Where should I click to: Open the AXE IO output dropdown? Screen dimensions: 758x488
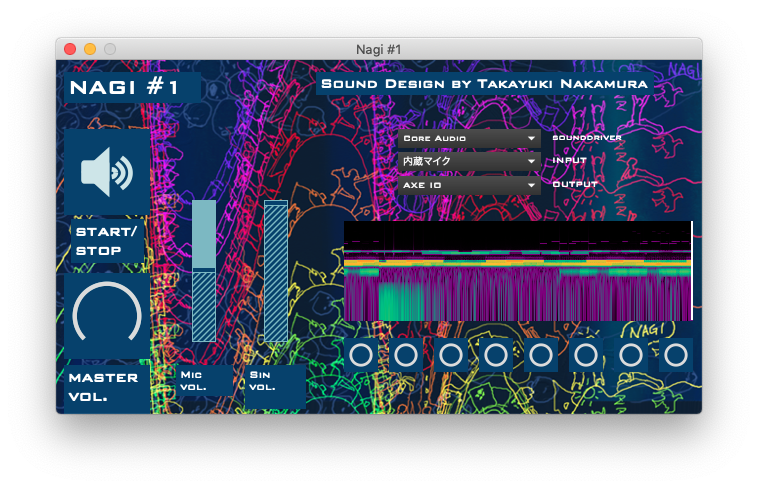pos(469,185)
